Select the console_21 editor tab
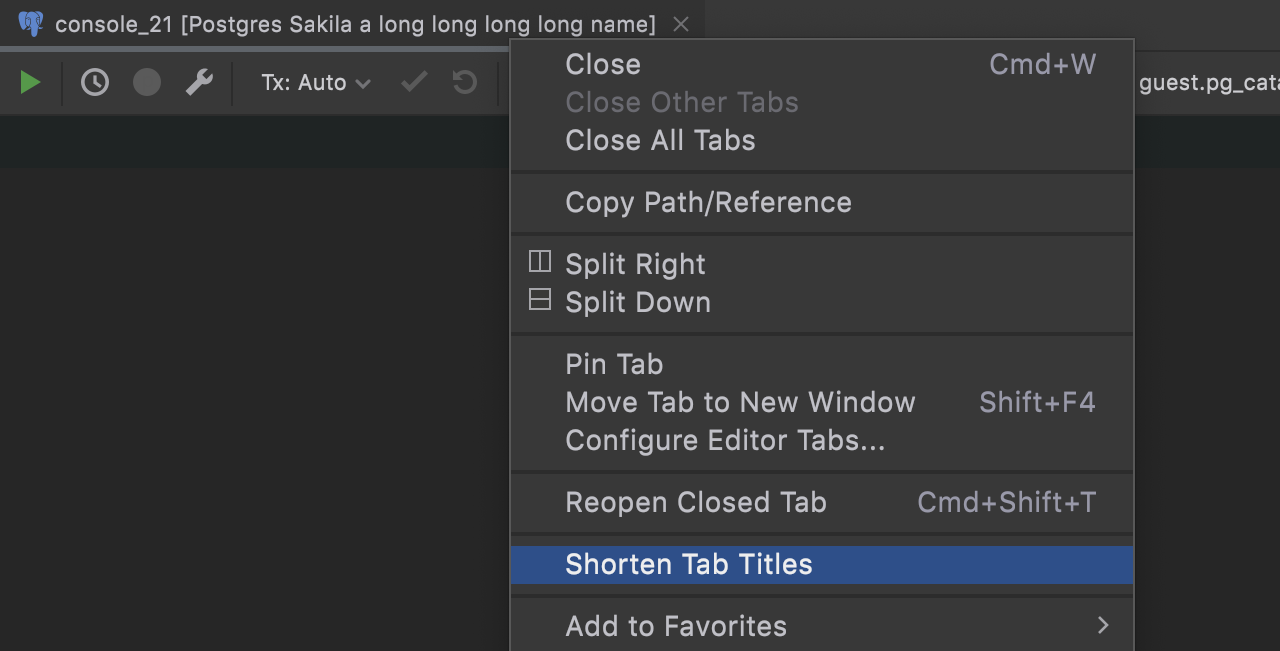1280x651 pixels. coord(355,24)
